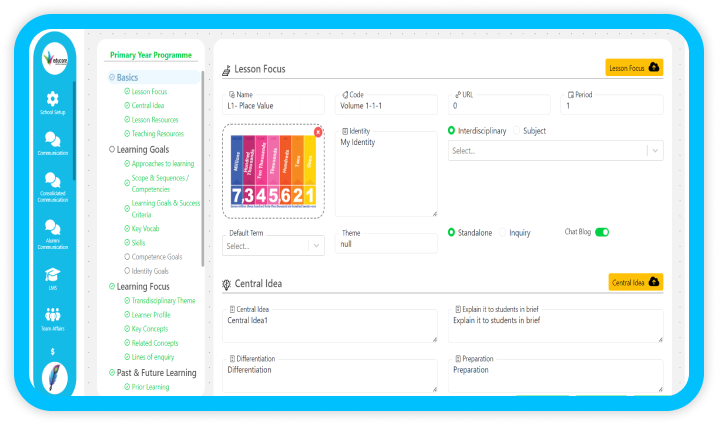Click the Team Affairs people icon
The width and height of the screenshot is (718, 425).
point(53,316)
